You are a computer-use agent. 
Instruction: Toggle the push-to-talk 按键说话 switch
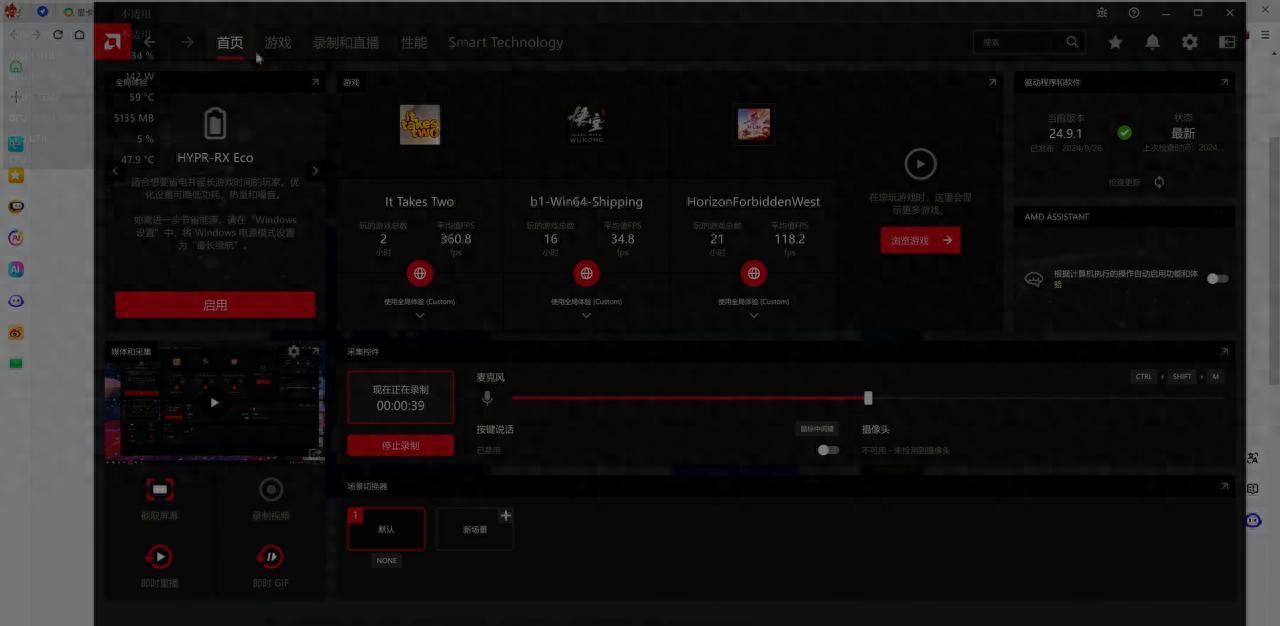[x=828, y=449]
